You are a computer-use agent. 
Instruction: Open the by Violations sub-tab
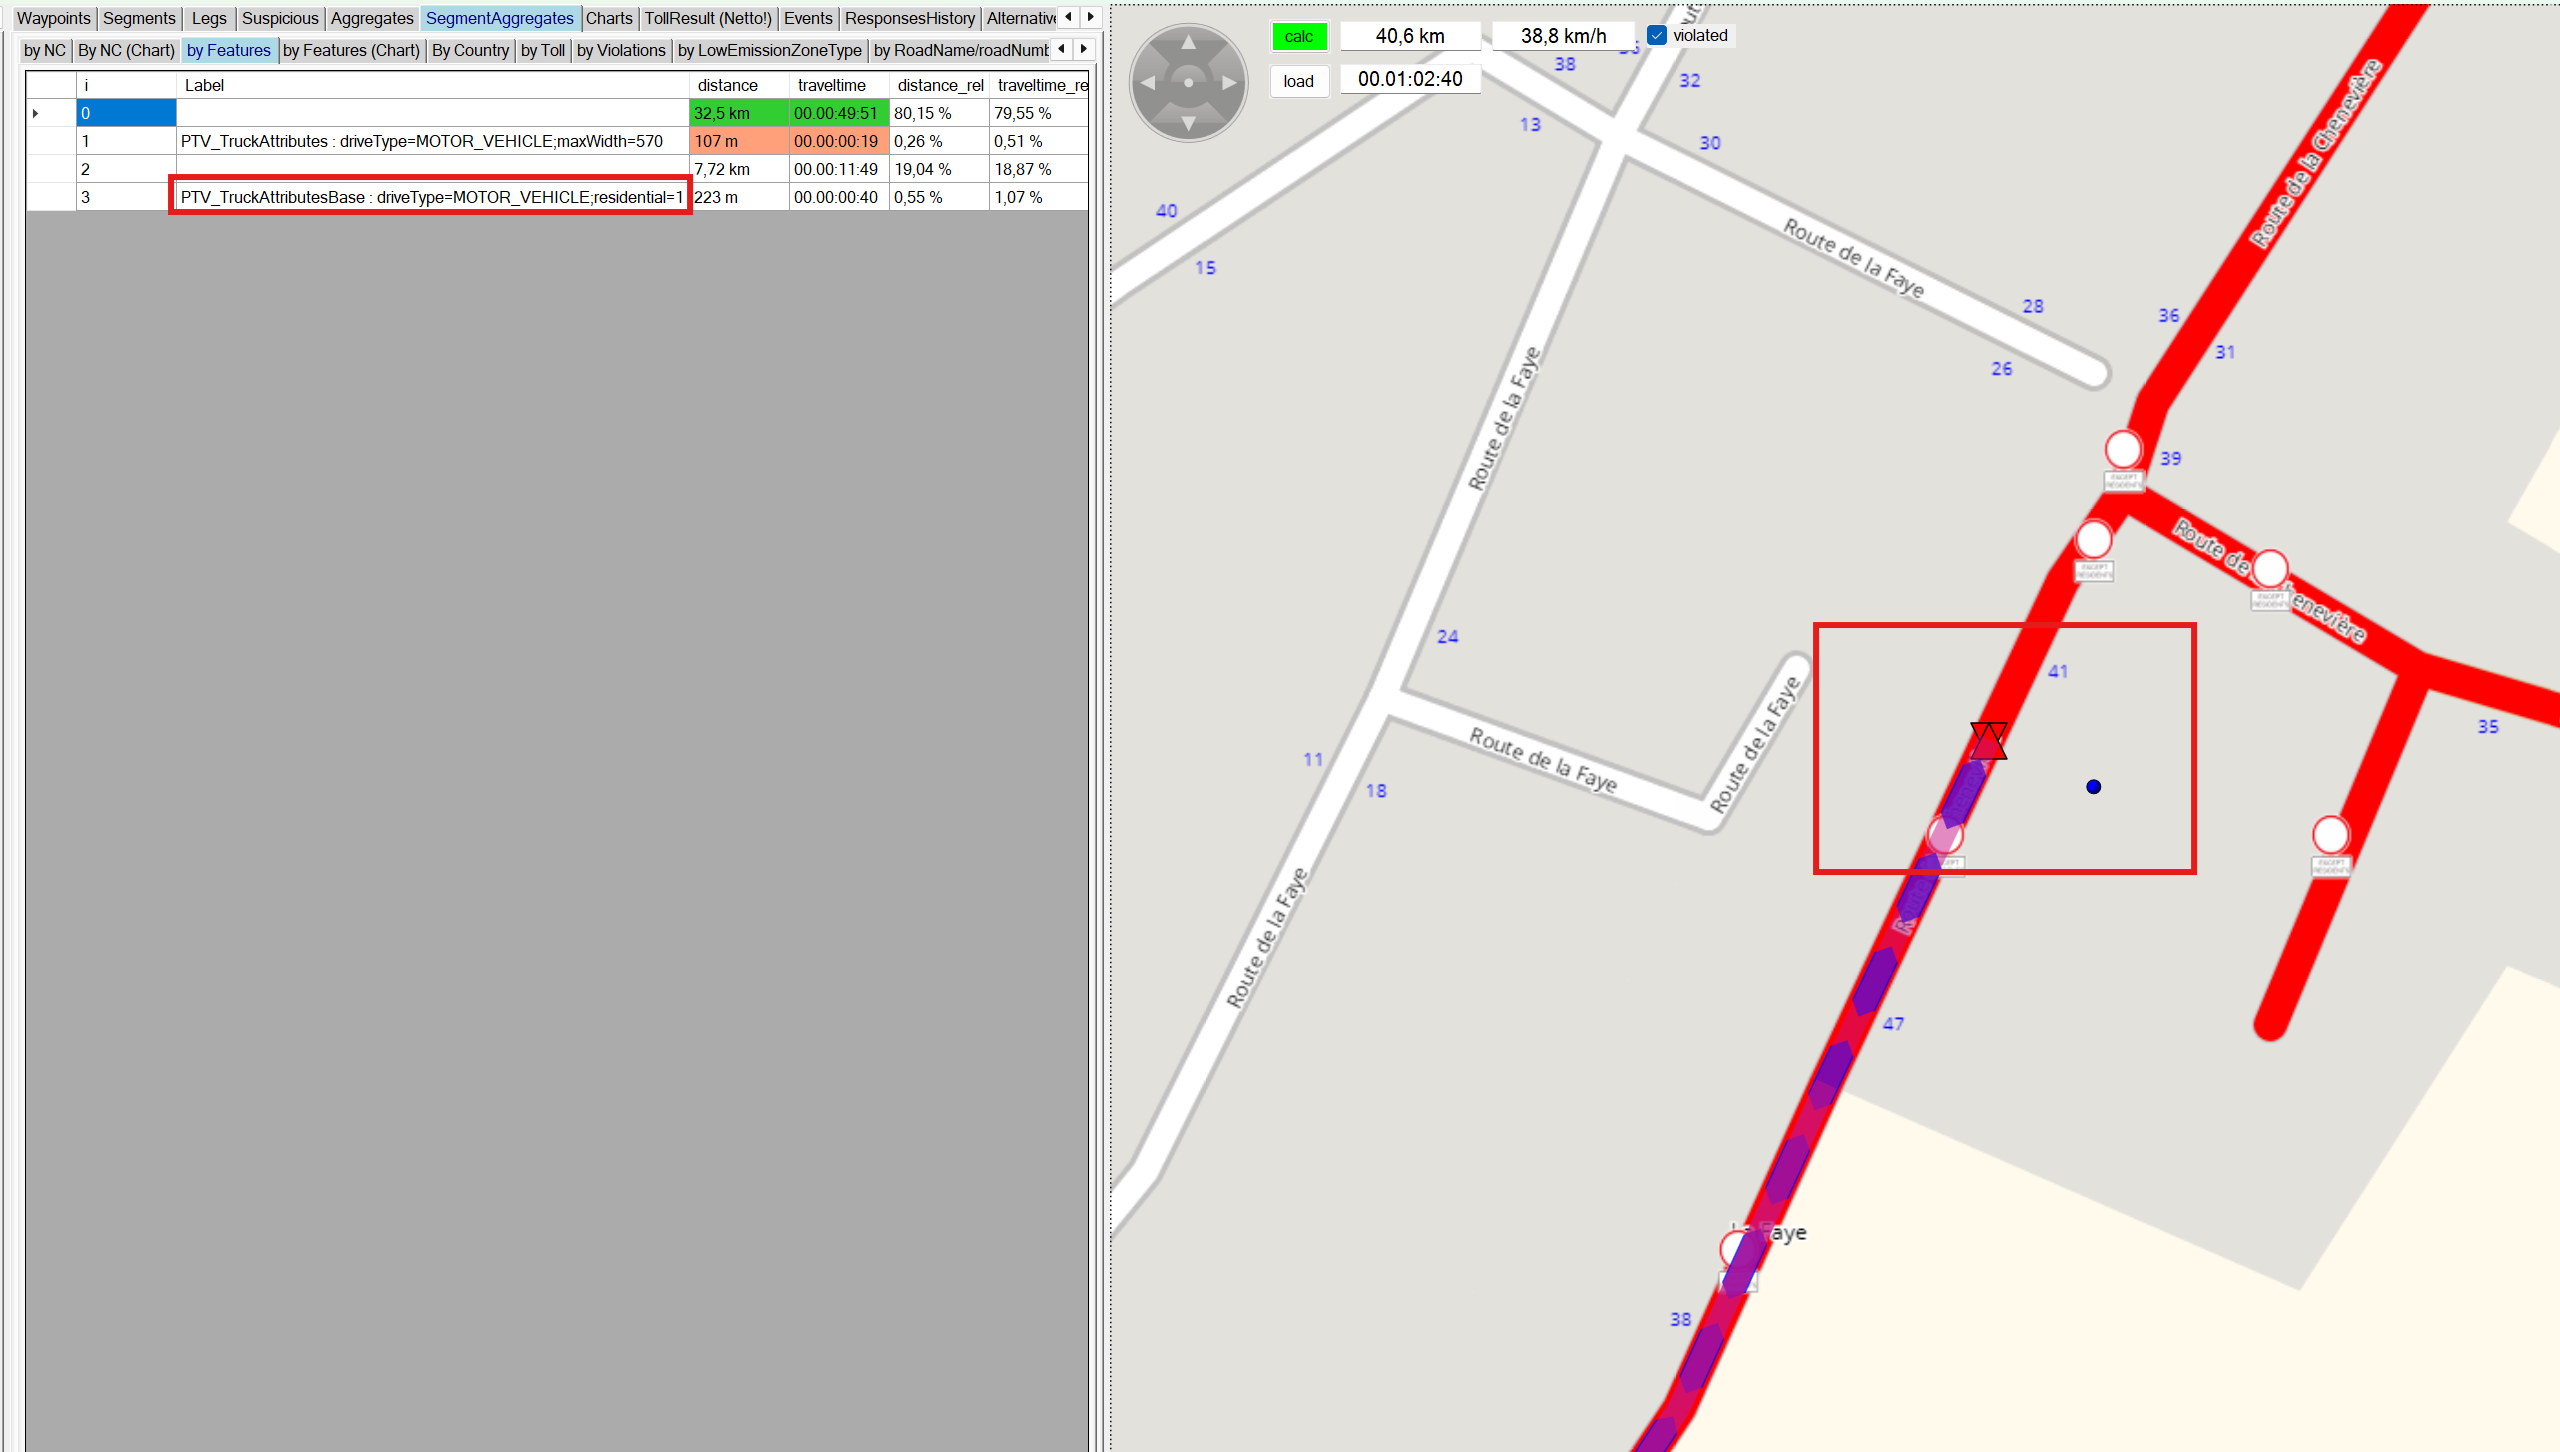point(620,50)
